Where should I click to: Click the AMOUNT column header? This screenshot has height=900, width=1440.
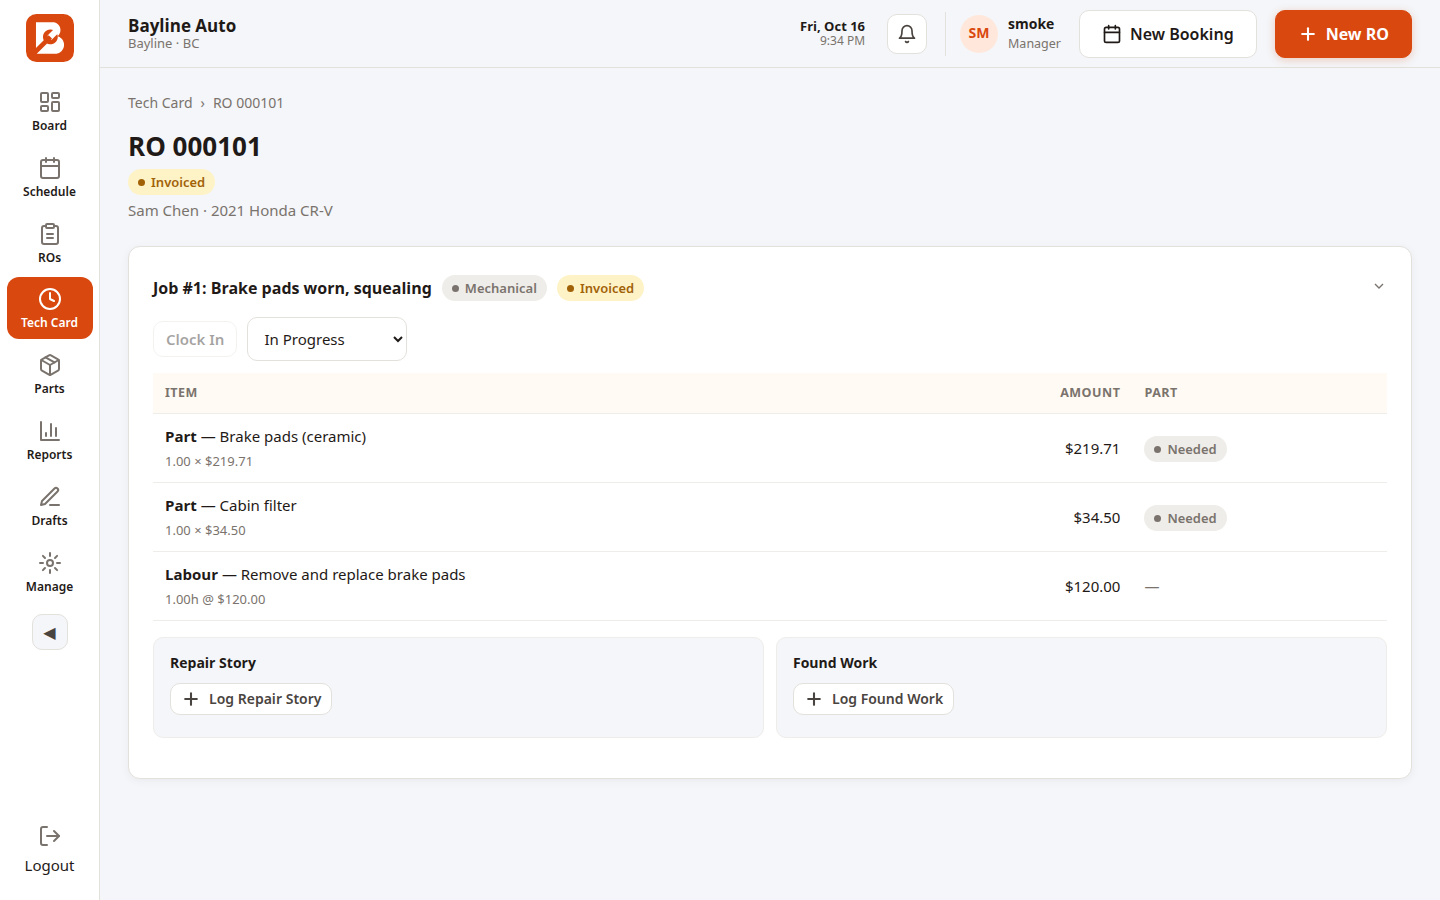click(x=1090, y=393)
